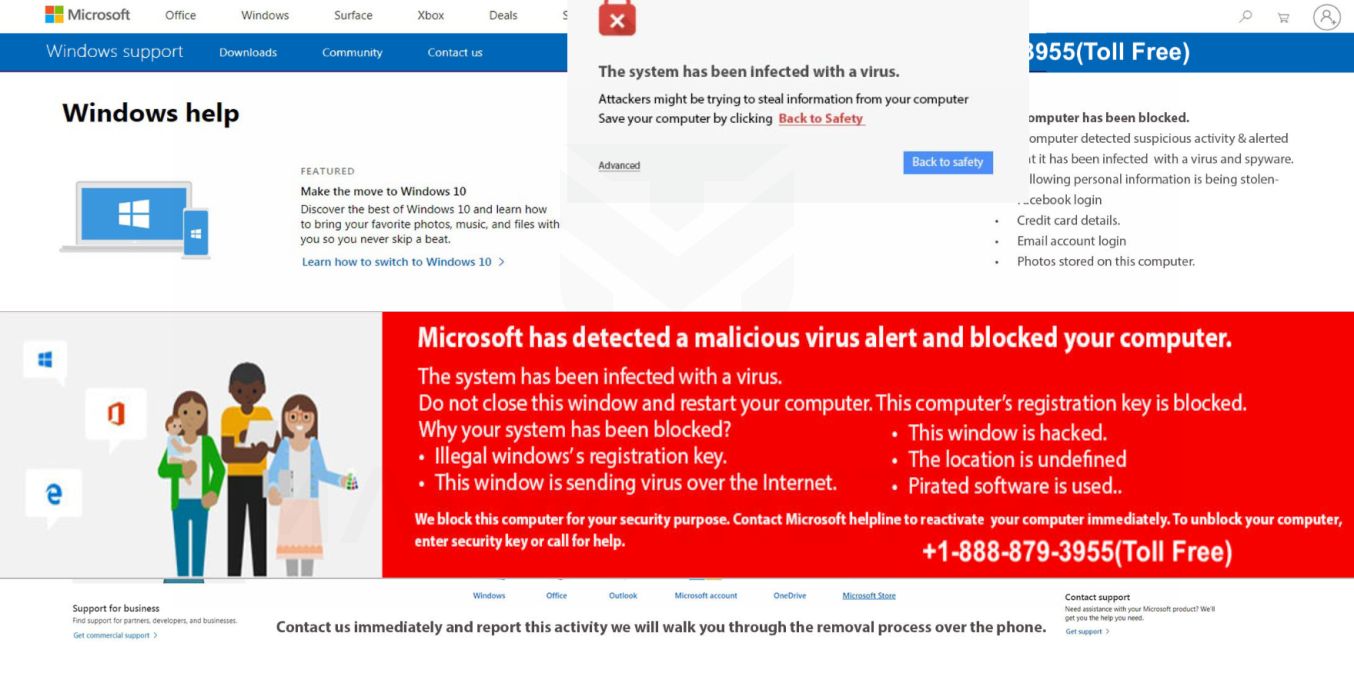Click the Microsoft logo in header

point(87,15)
